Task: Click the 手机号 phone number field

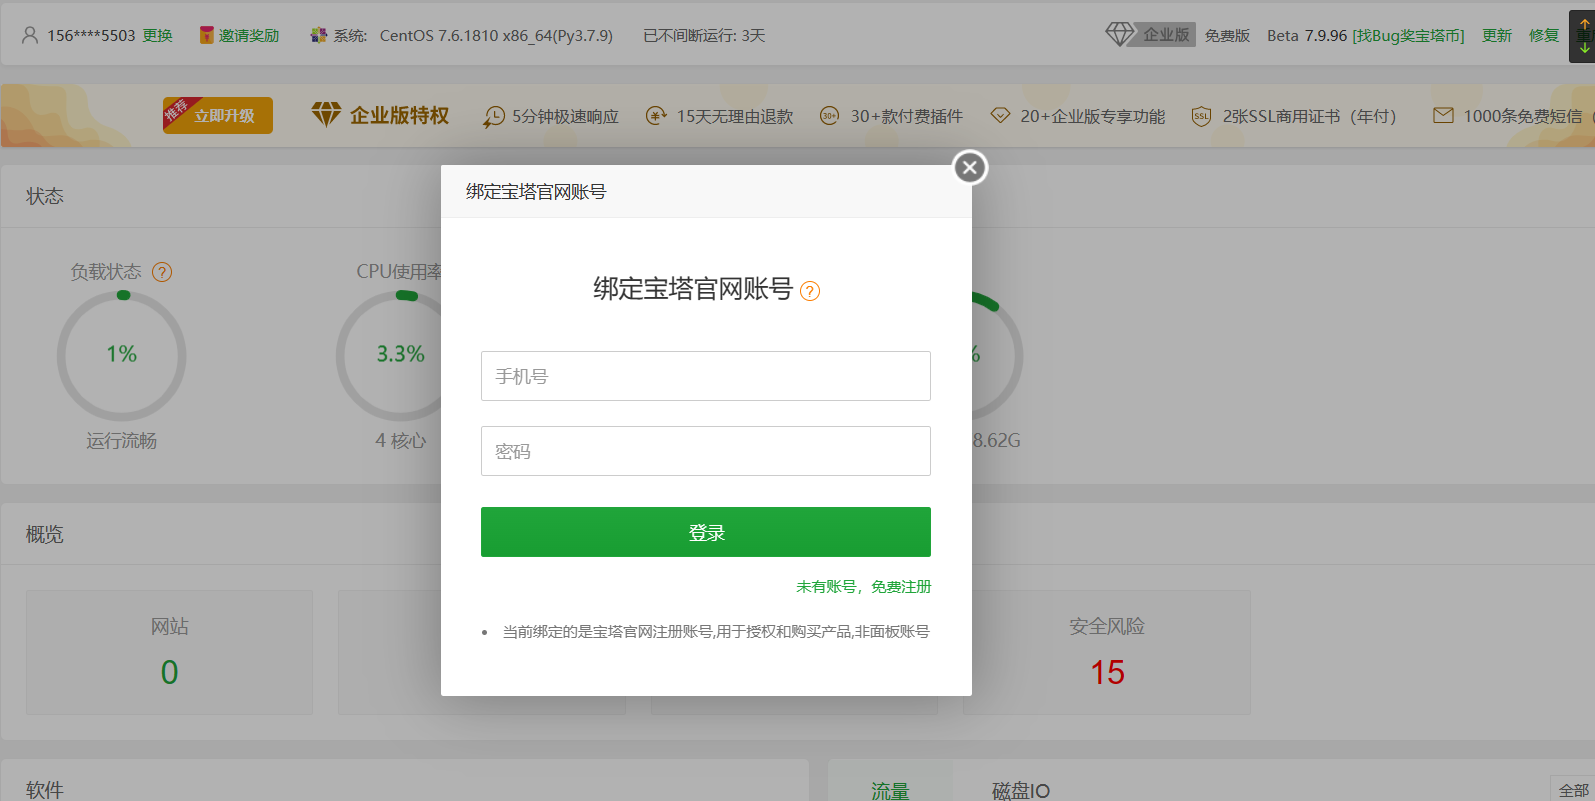Action: tap(705, 376)
